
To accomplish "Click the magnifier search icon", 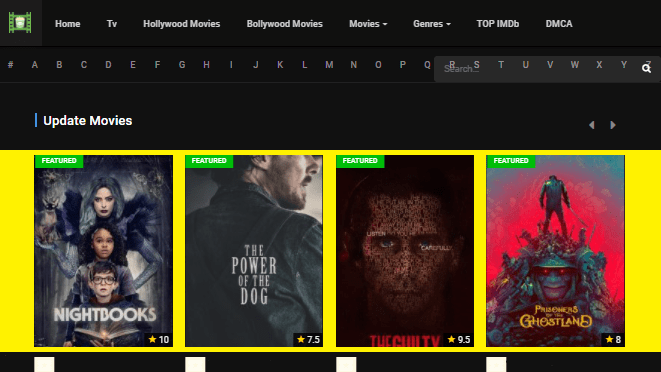I will (x=646, y=68).
